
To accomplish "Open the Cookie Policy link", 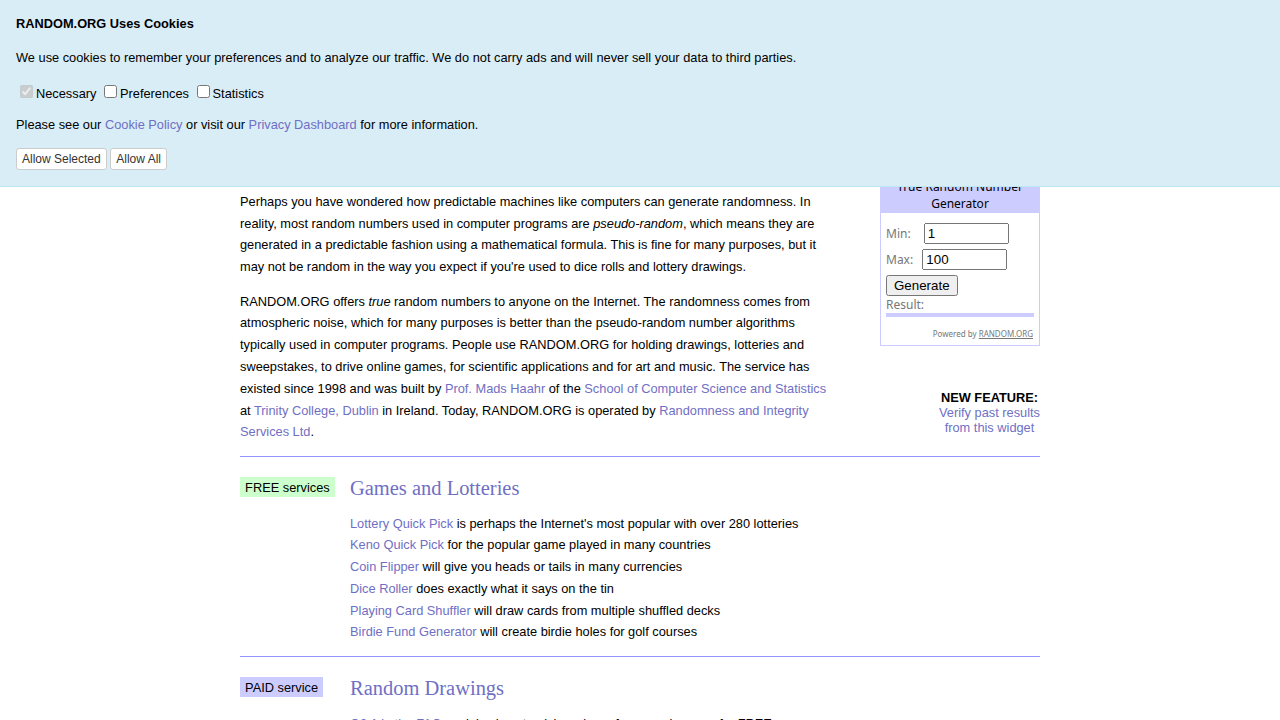I will coord(144,125).
